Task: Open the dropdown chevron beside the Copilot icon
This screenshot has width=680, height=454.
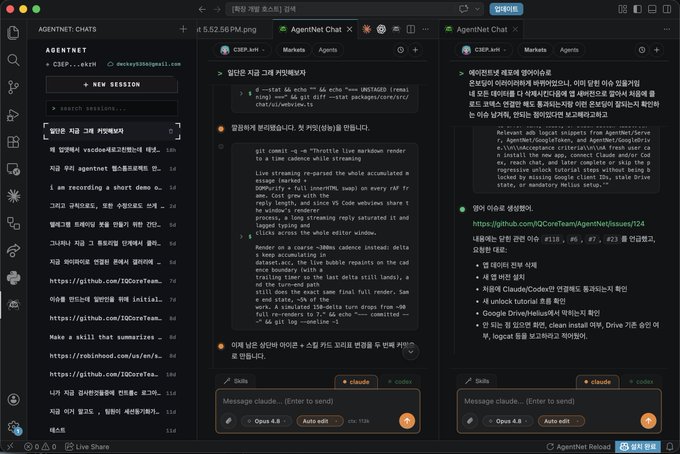Action: coord(477,9)
